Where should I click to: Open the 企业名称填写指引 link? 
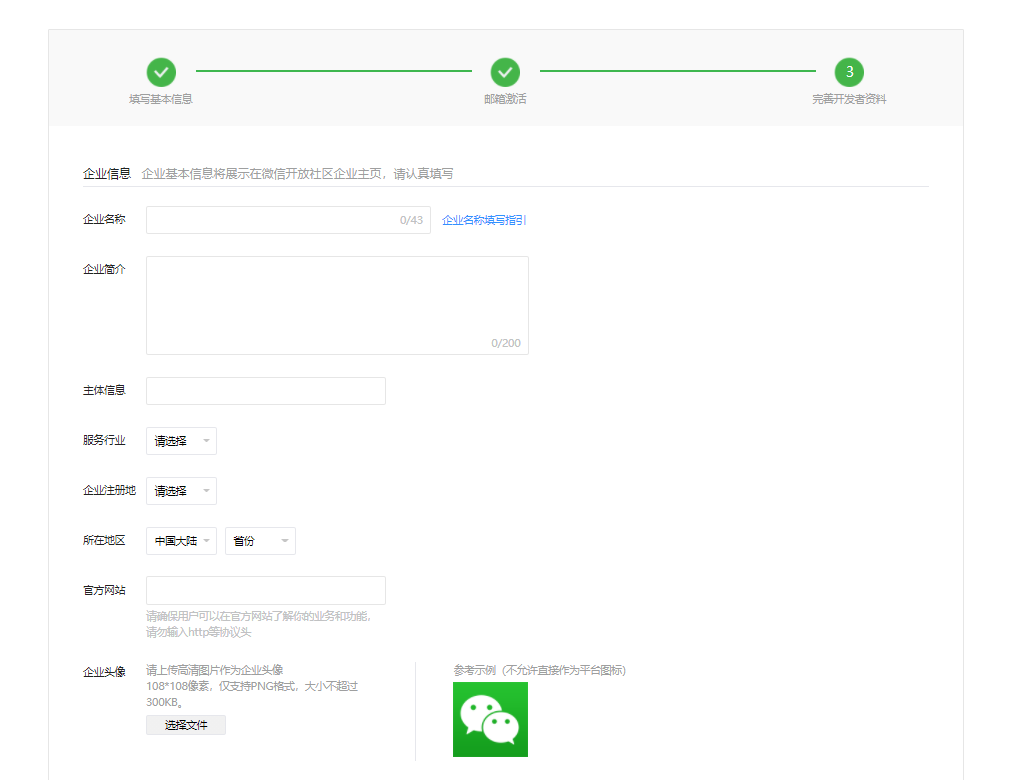tap(484, 220)
